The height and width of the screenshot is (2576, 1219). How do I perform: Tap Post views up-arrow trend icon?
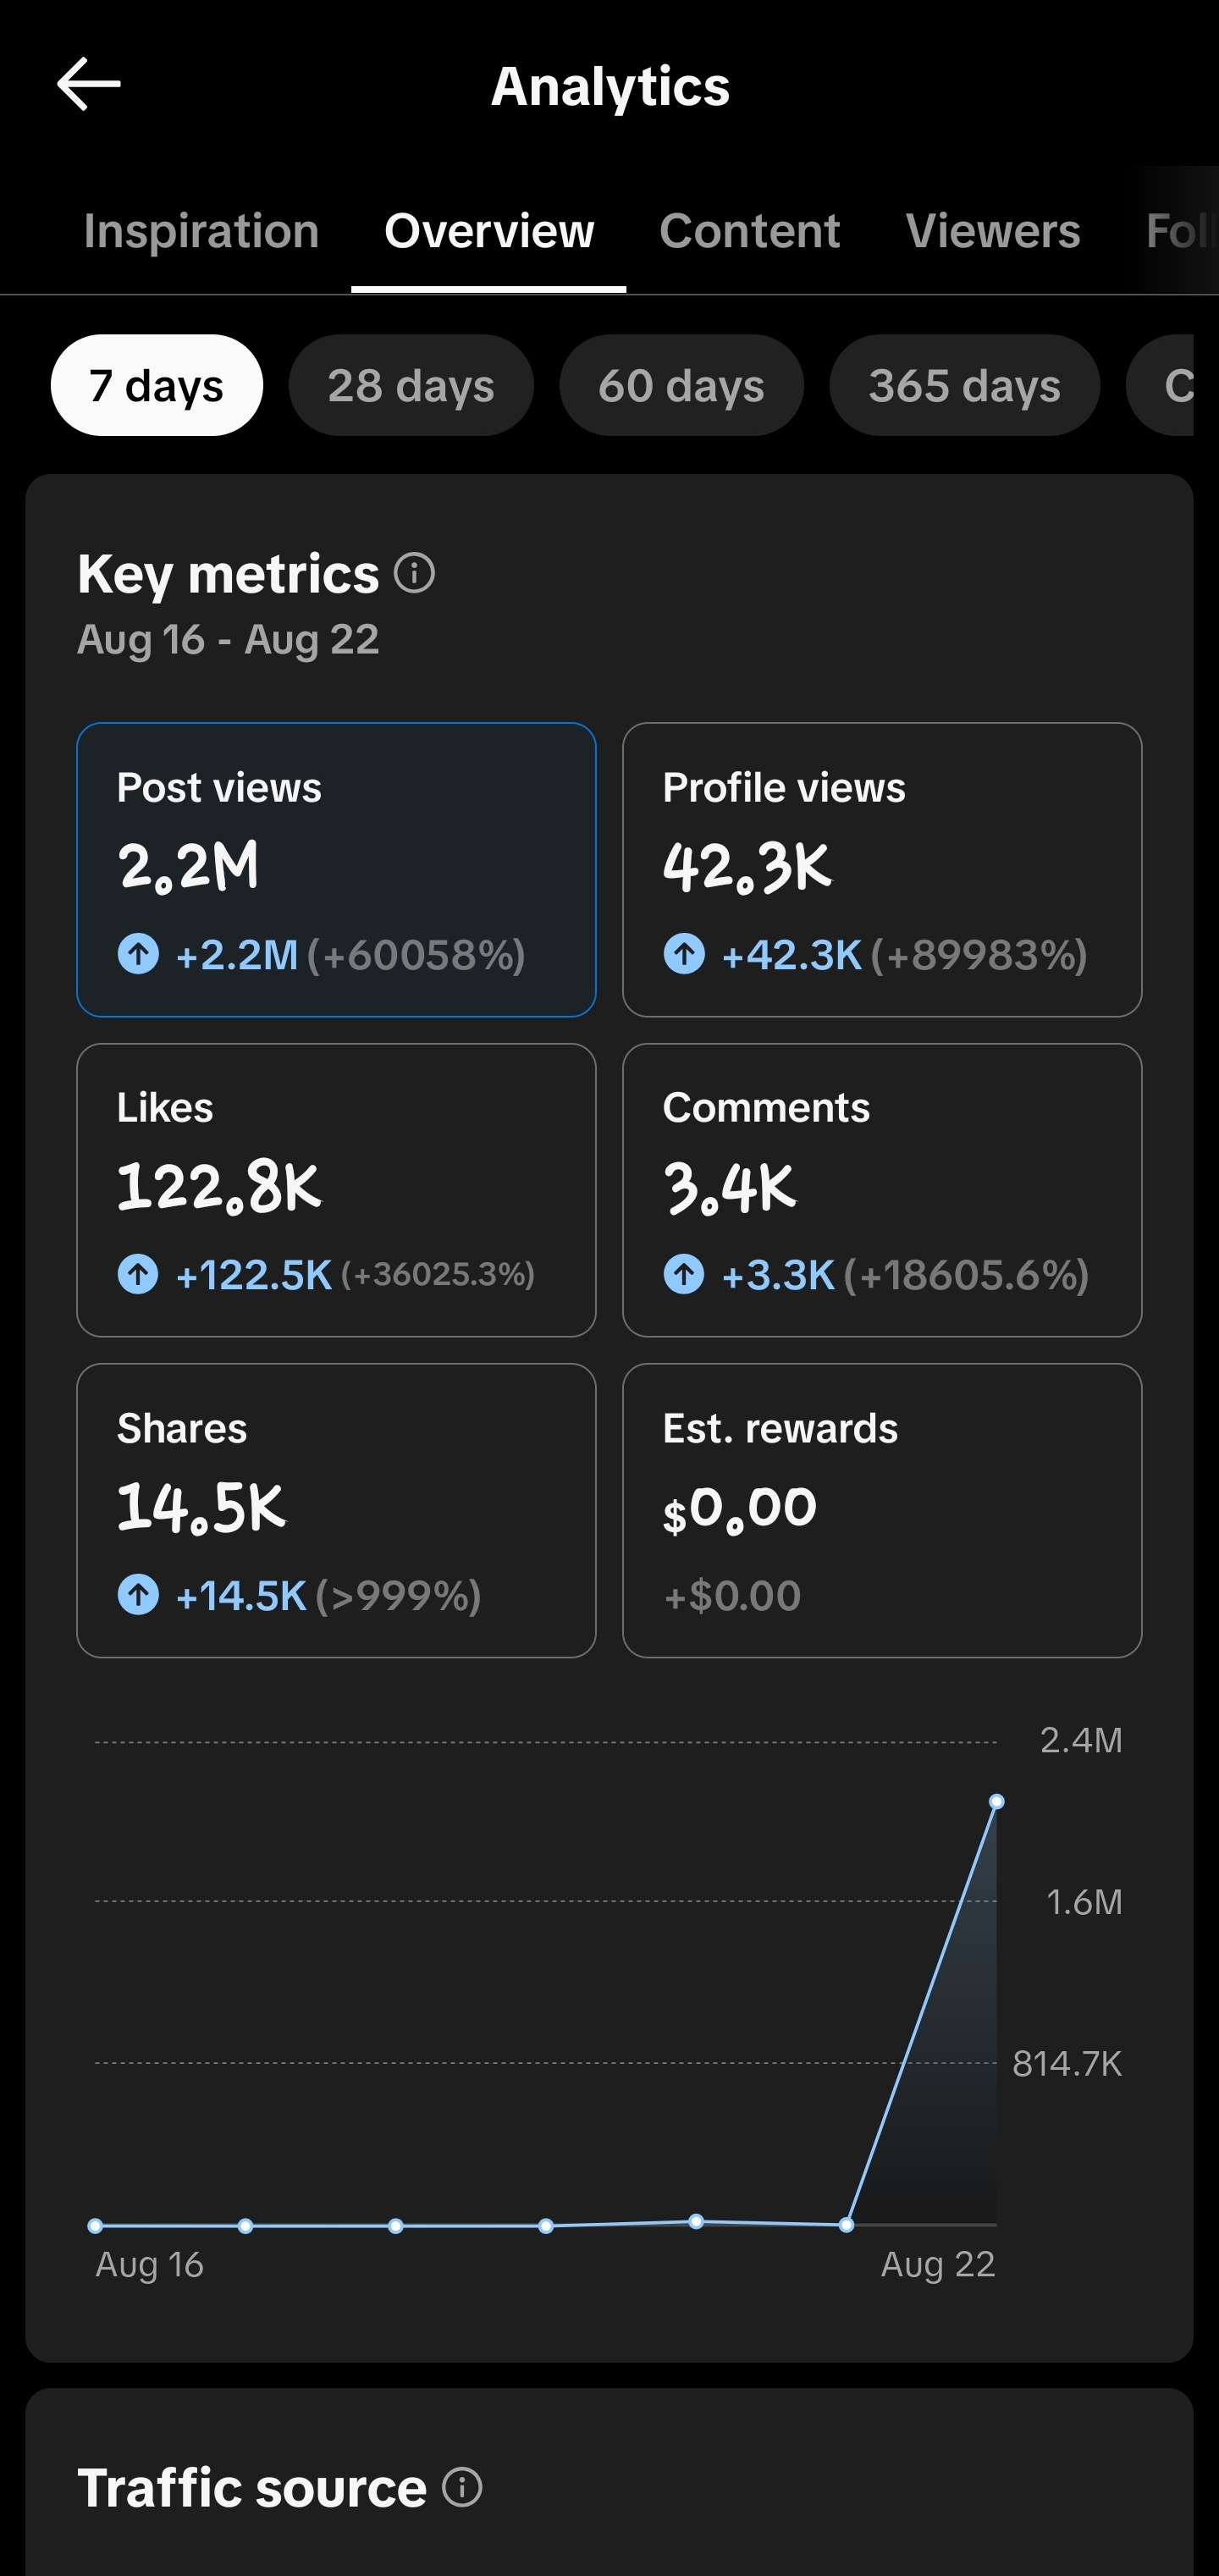coord(138,953)
